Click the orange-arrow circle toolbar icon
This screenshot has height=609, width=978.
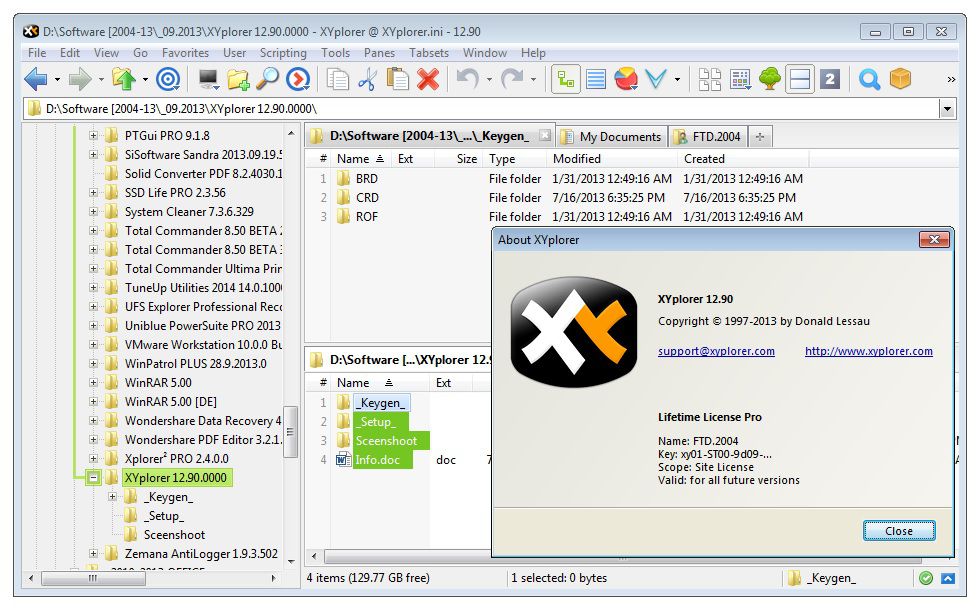pyautogui.click(x=298, y=79)
